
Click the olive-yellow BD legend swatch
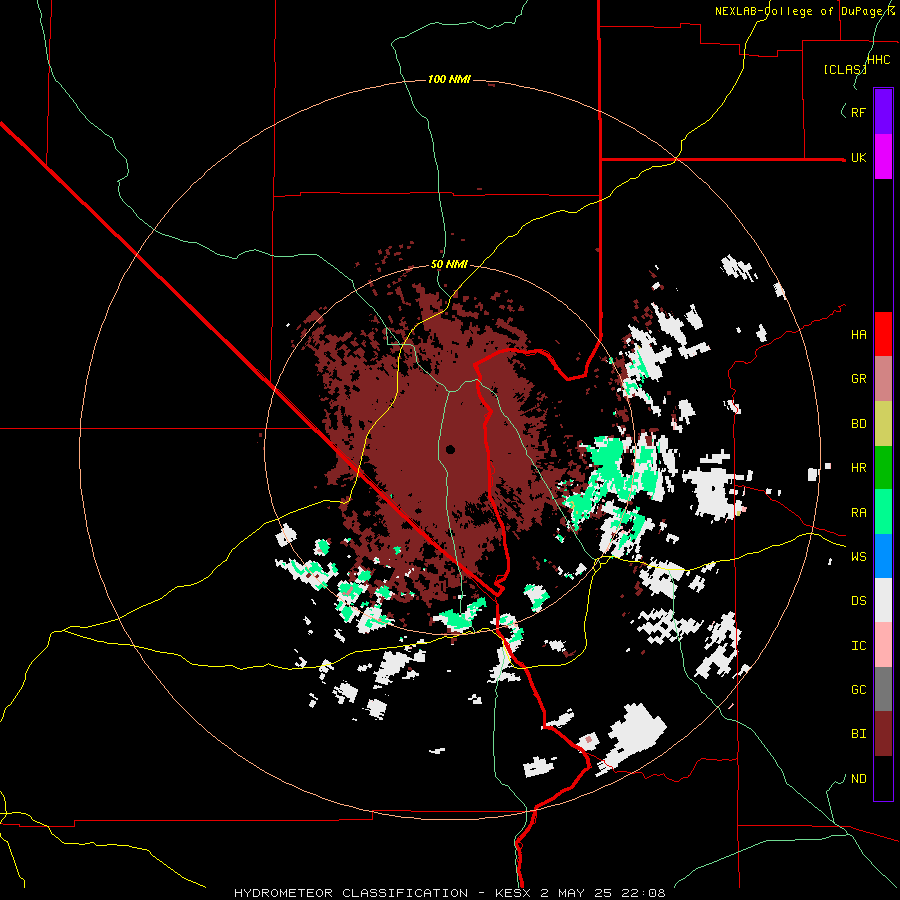[x=883, y=423]
